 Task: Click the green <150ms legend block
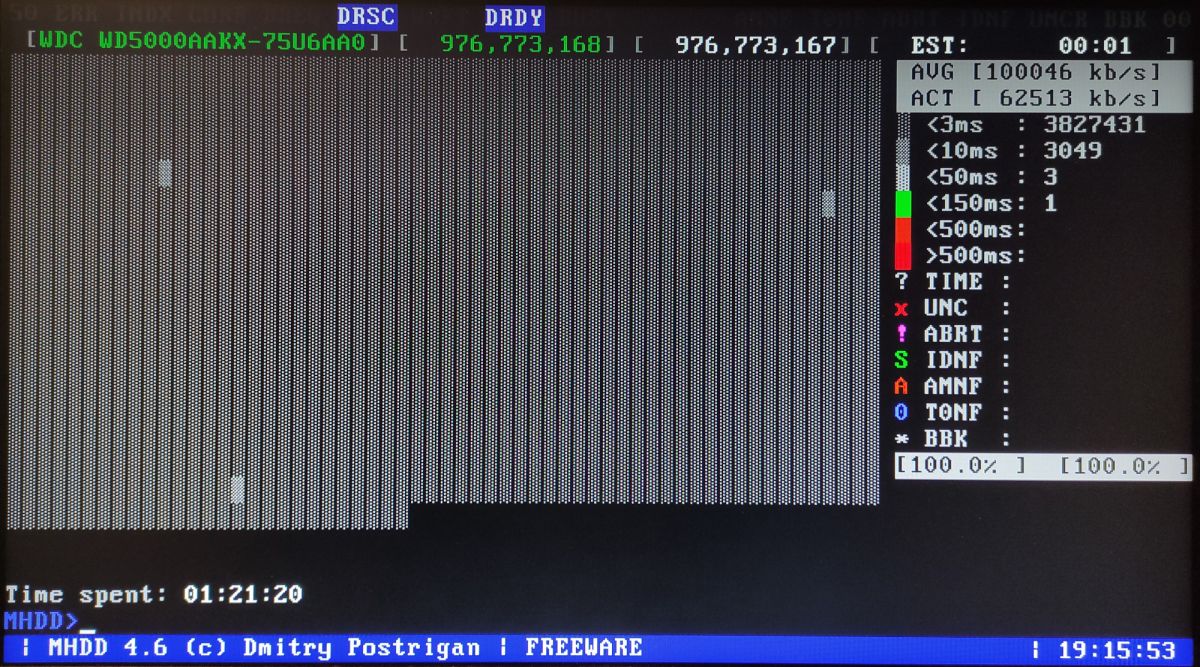903,204
